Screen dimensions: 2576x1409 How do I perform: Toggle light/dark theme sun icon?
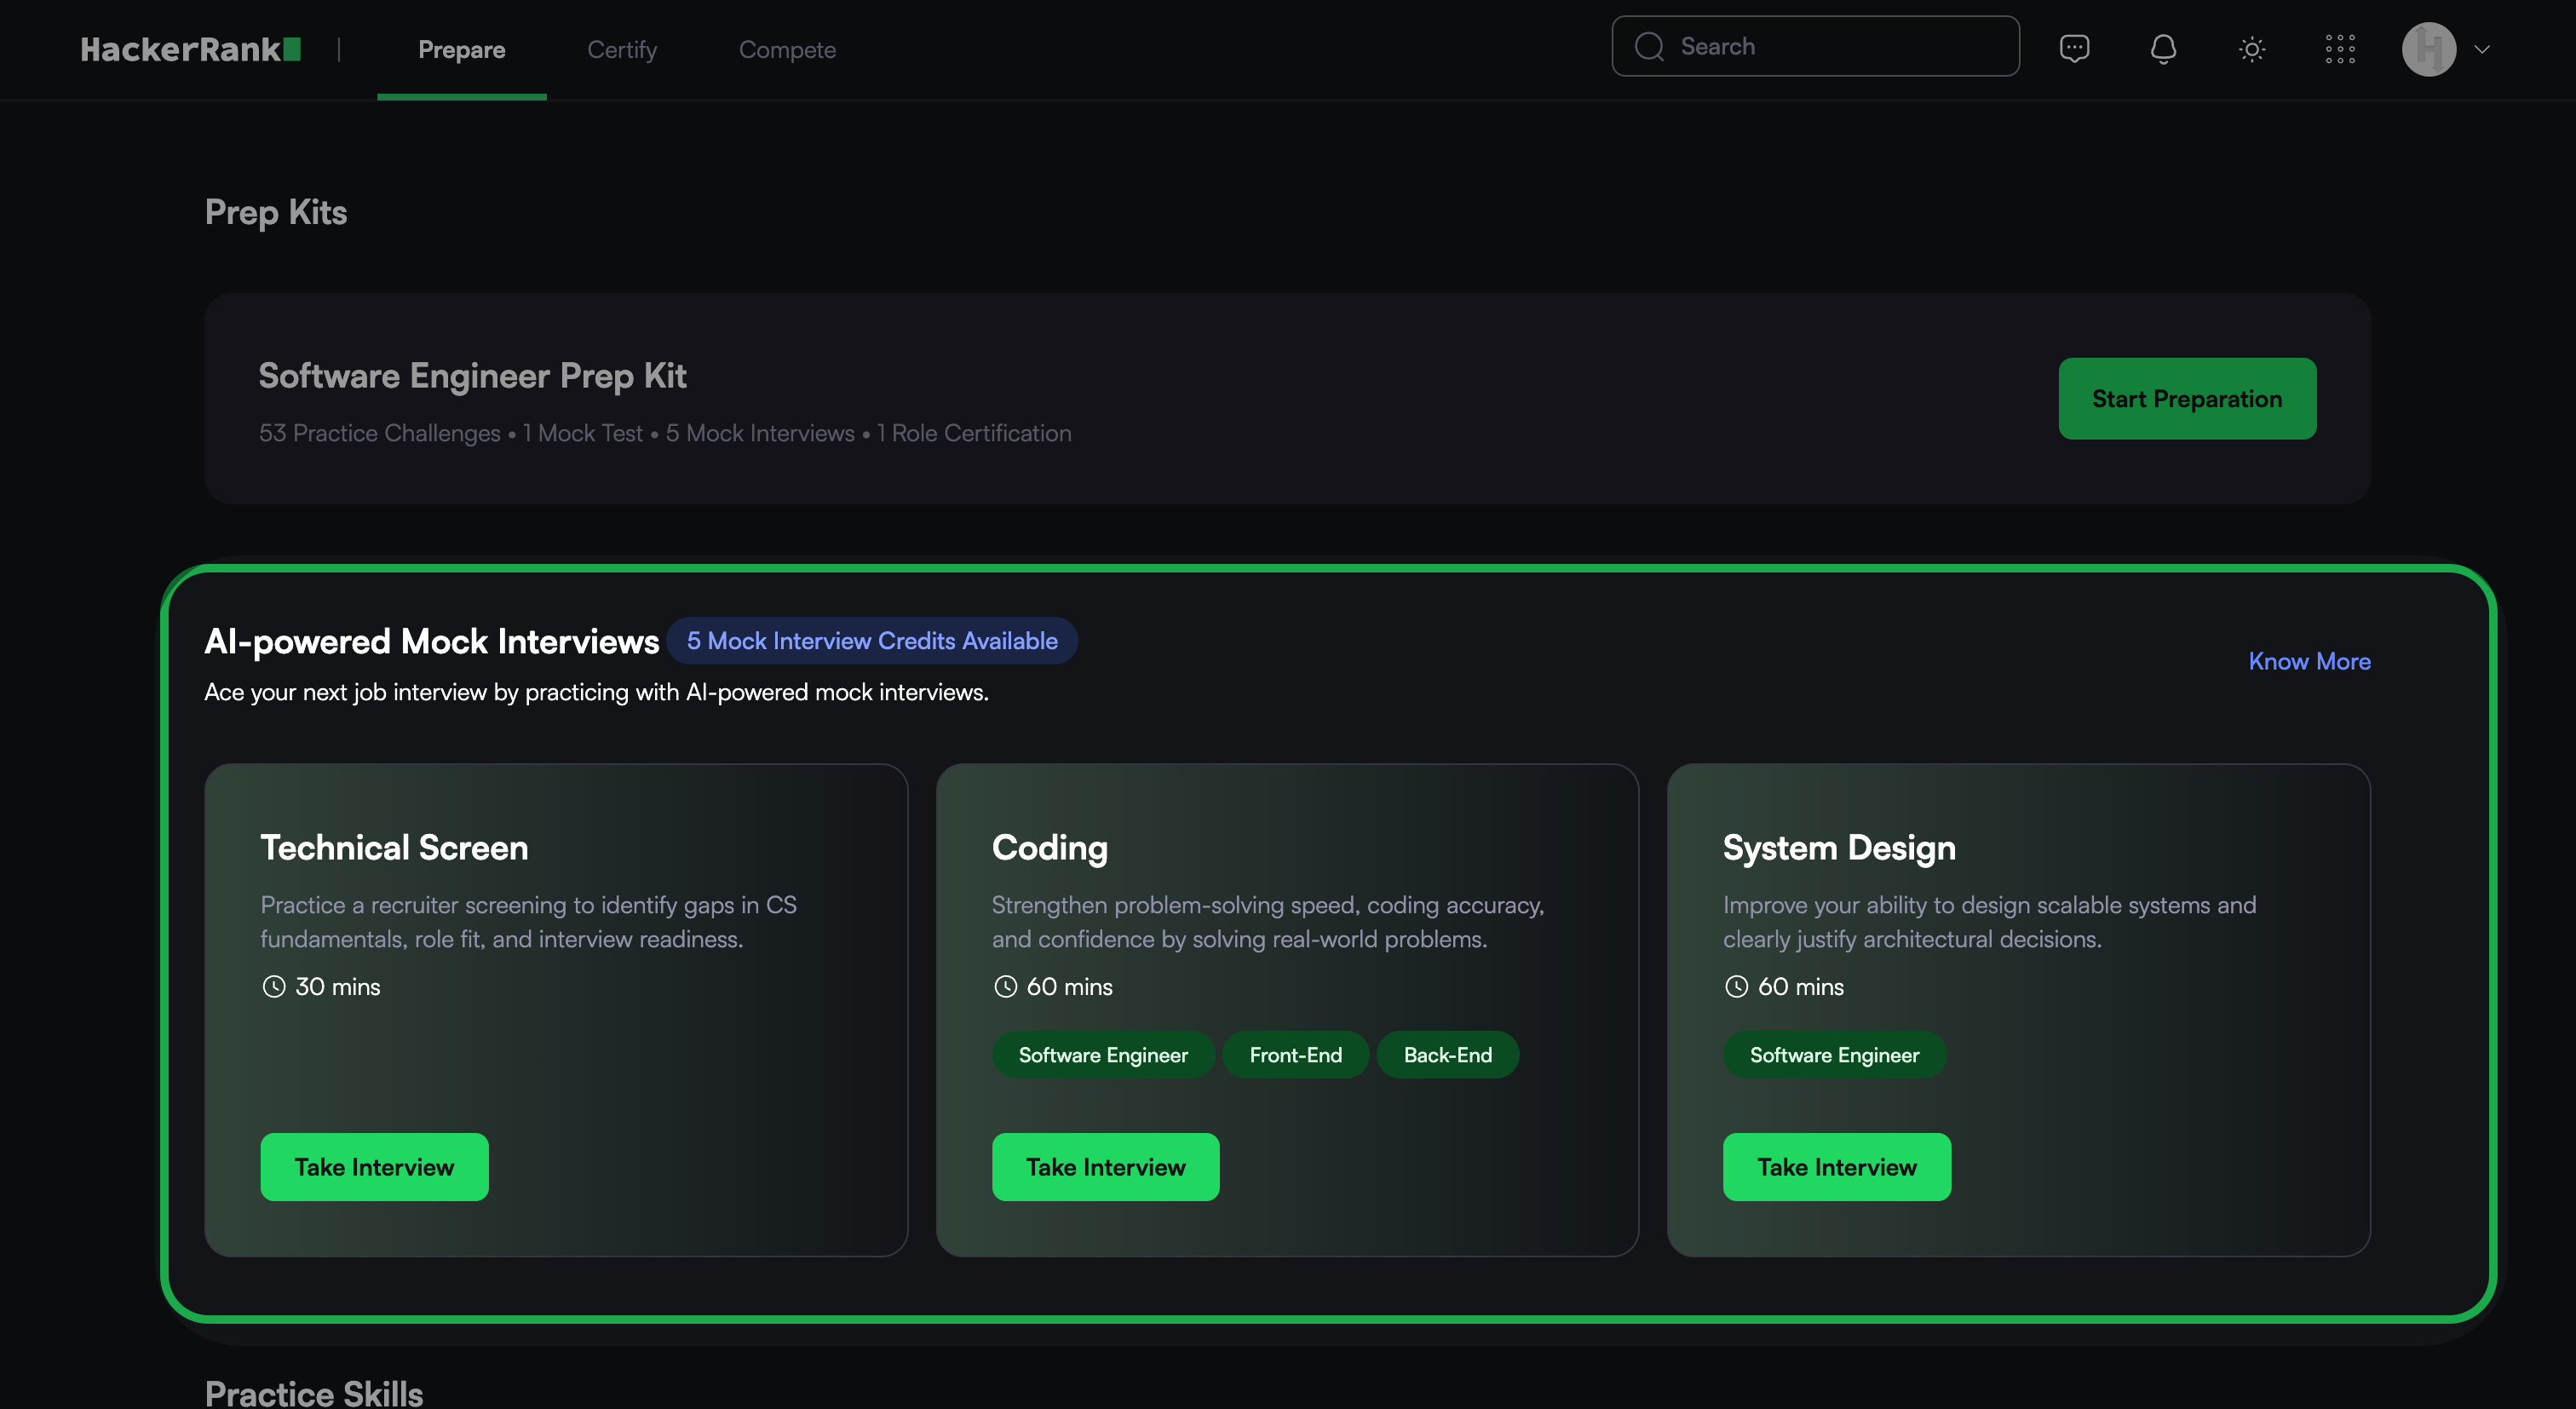2251,49
